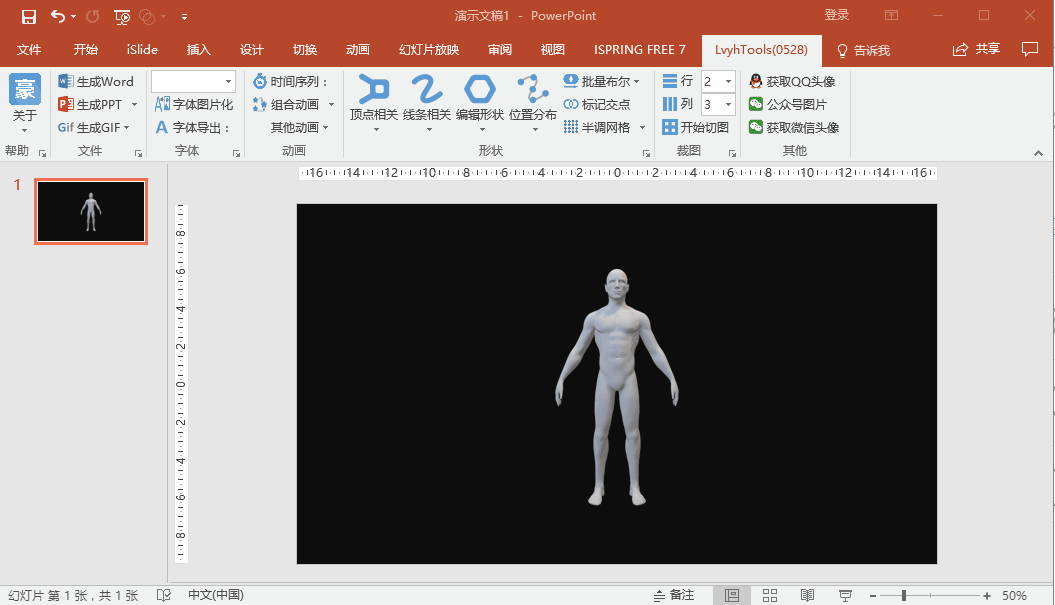Viewport: 1055px width, 605px height.
Task: Open the iSlide ribbon tab
Action: coord(142,50)
